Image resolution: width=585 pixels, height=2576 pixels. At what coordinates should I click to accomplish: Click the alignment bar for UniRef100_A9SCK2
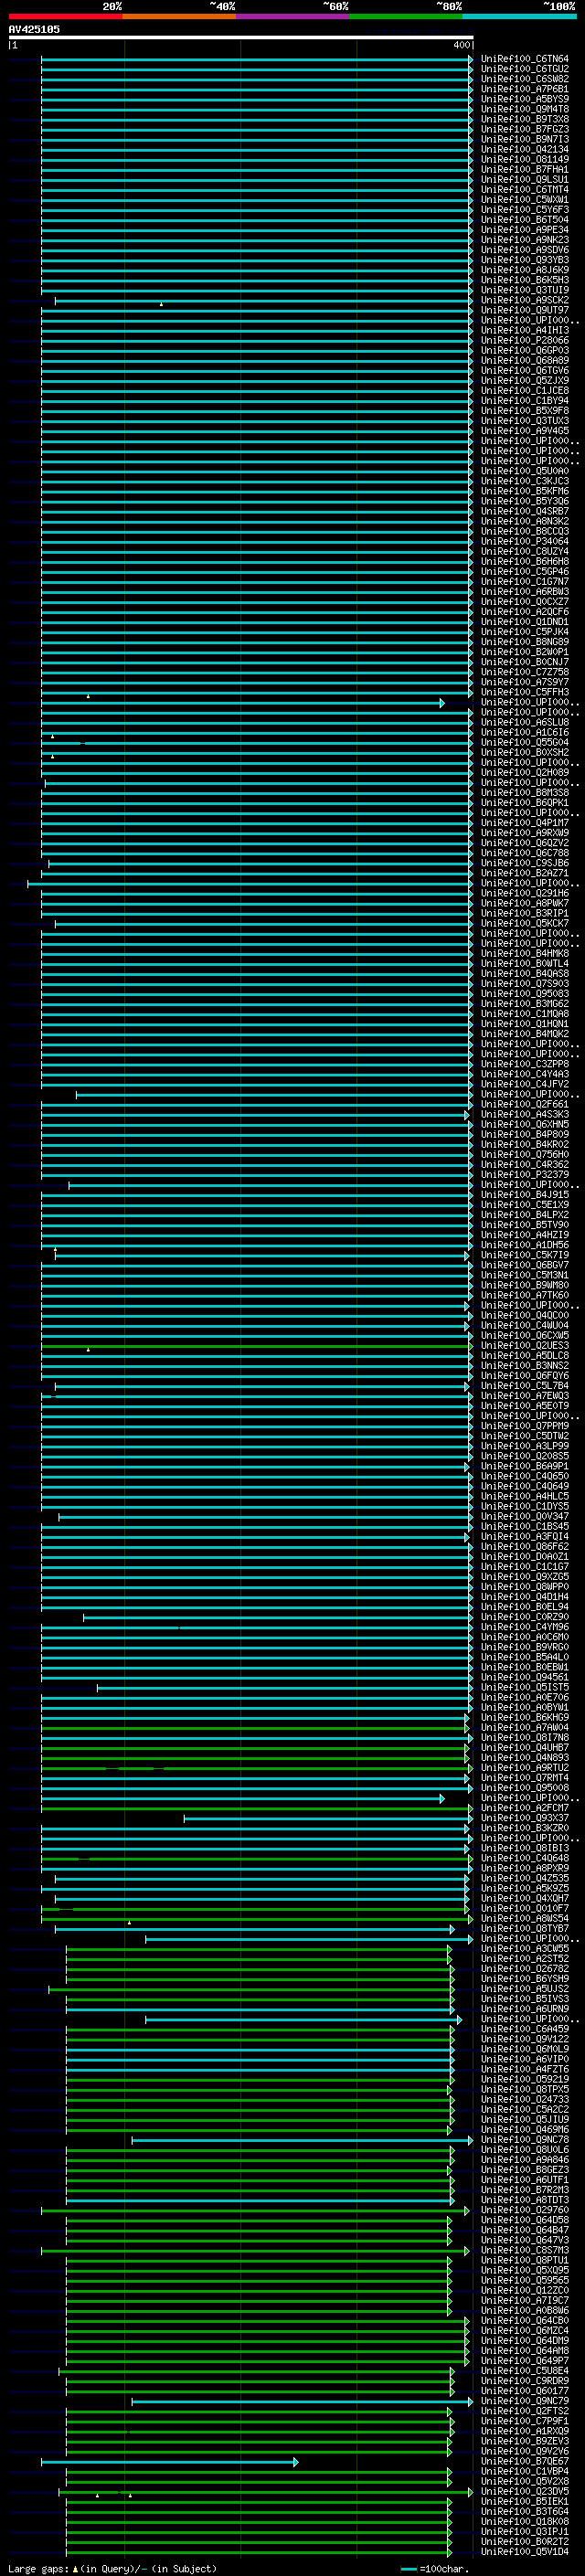pyautogui.click(x=264, y=301)
